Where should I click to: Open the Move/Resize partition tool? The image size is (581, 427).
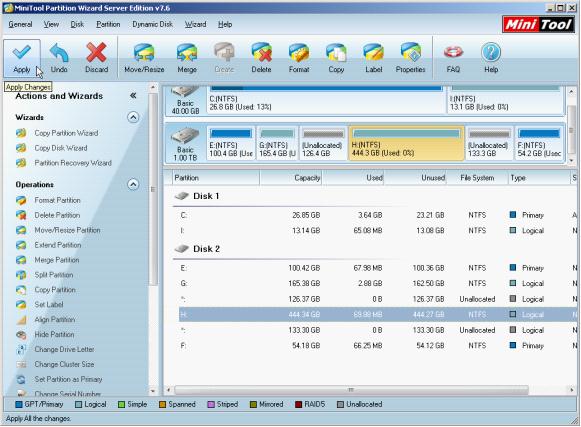[144, 58]
